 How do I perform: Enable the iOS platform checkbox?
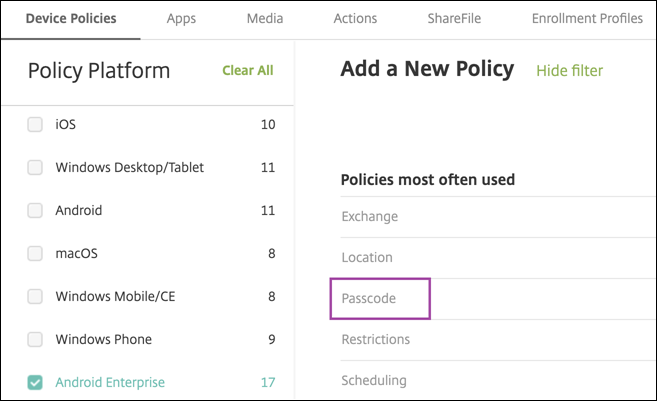[x=35, y=125]
